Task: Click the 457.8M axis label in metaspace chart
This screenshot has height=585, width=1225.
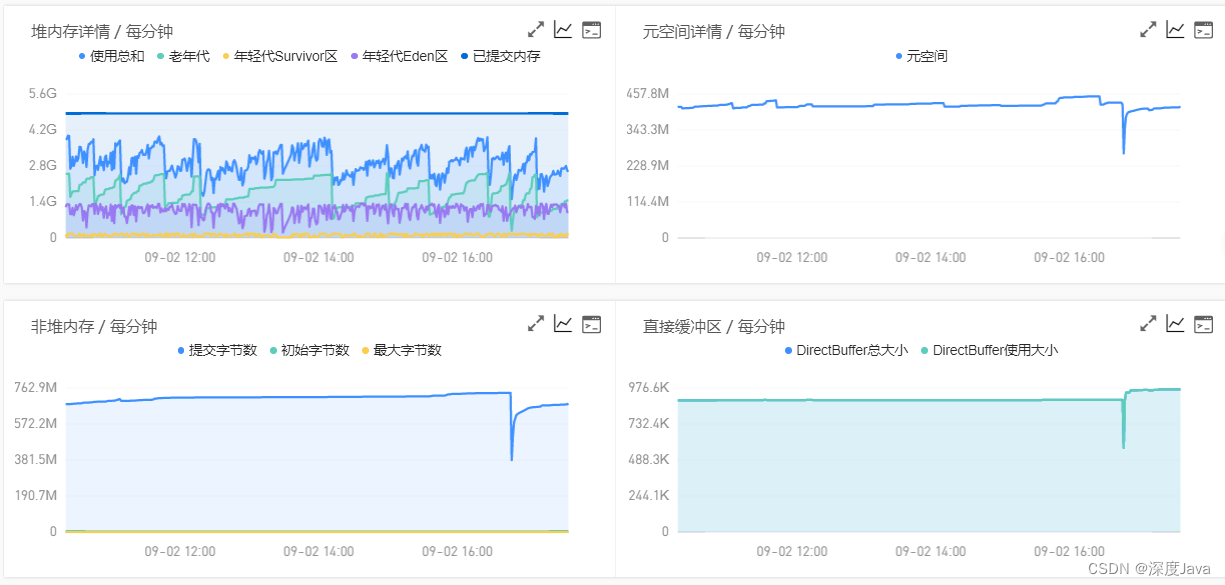Action: pos(646,93)
